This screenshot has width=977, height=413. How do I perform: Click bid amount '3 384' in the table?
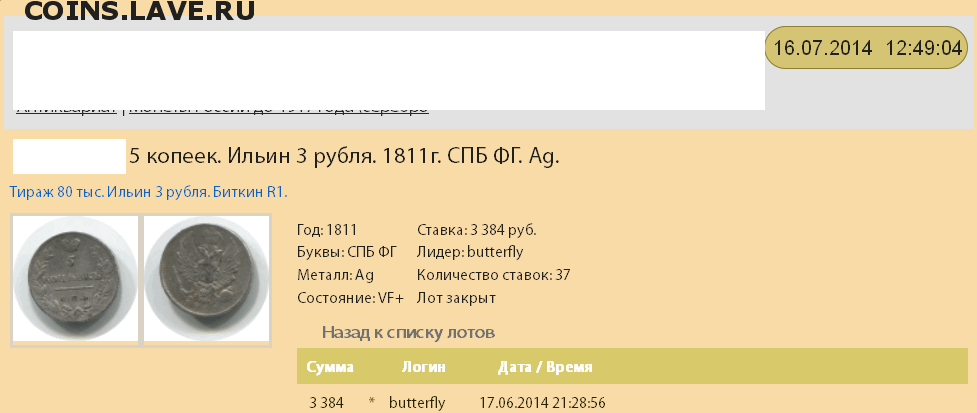pyautogui.click(x=326, y=403)
